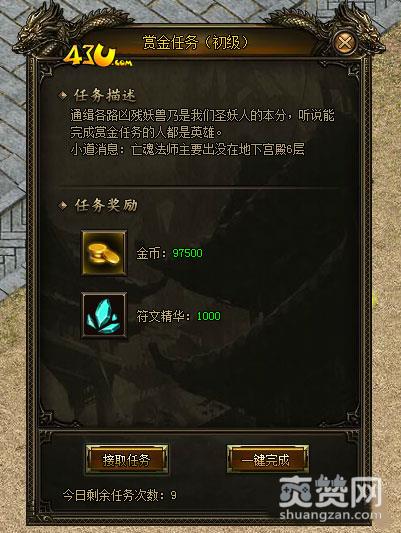
Task: Click the gold coins reward icon
Action: click(104, 253)
